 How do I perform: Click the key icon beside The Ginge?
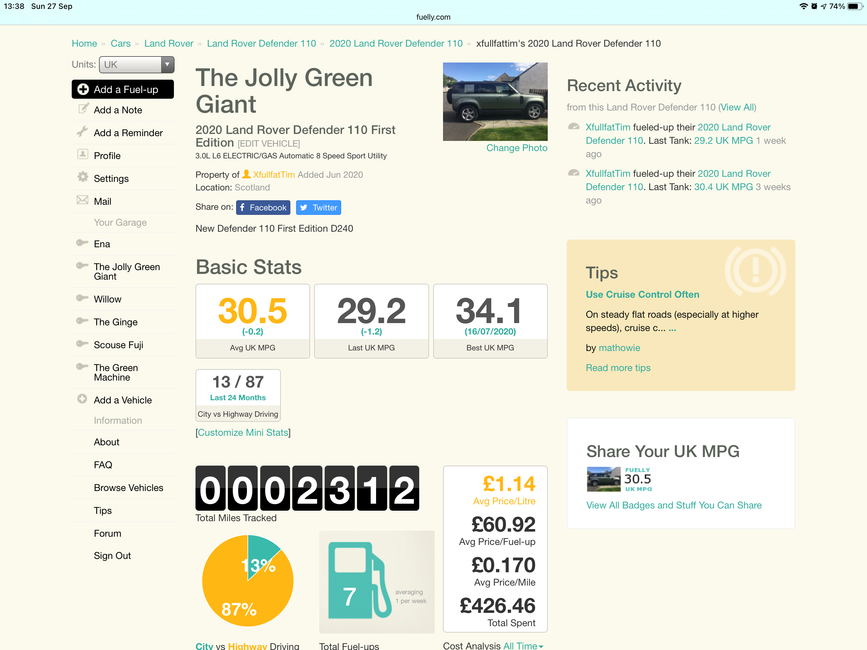[x=82, y=321]
